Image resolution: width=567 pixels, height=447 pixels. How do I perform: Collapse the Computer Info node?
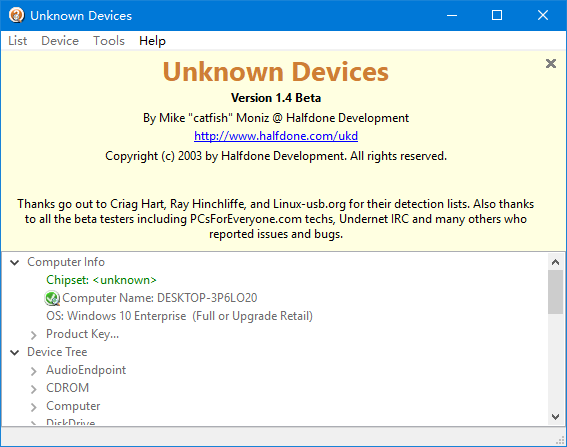(14, 263)
